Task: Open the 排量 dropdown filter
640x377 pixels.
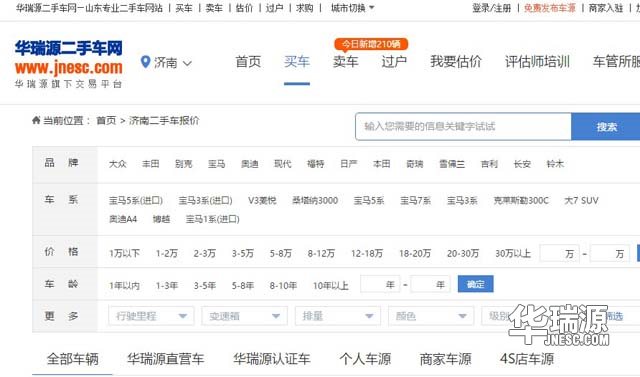Action: click(x=338, y=316)
